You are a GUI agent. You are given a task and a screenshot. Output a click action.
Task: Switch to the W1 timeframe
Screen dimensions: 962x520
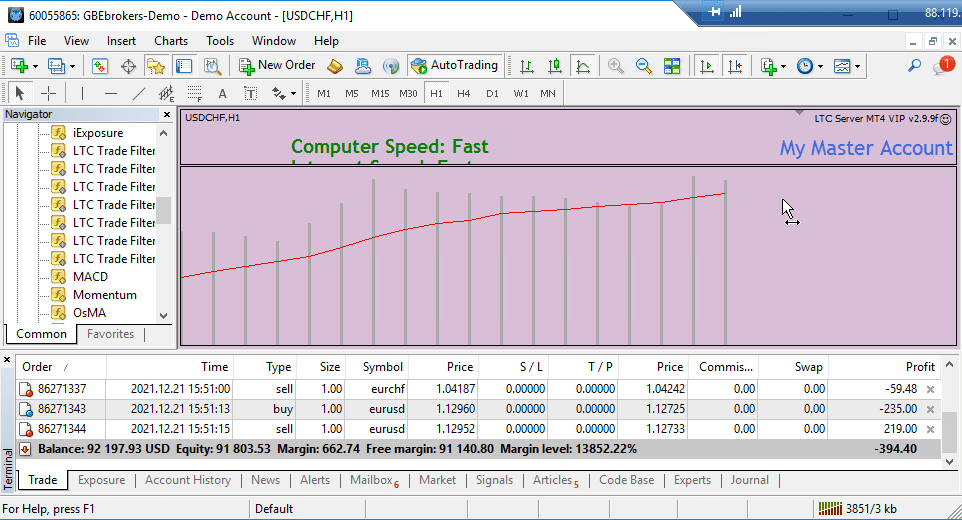click(521, 93)
